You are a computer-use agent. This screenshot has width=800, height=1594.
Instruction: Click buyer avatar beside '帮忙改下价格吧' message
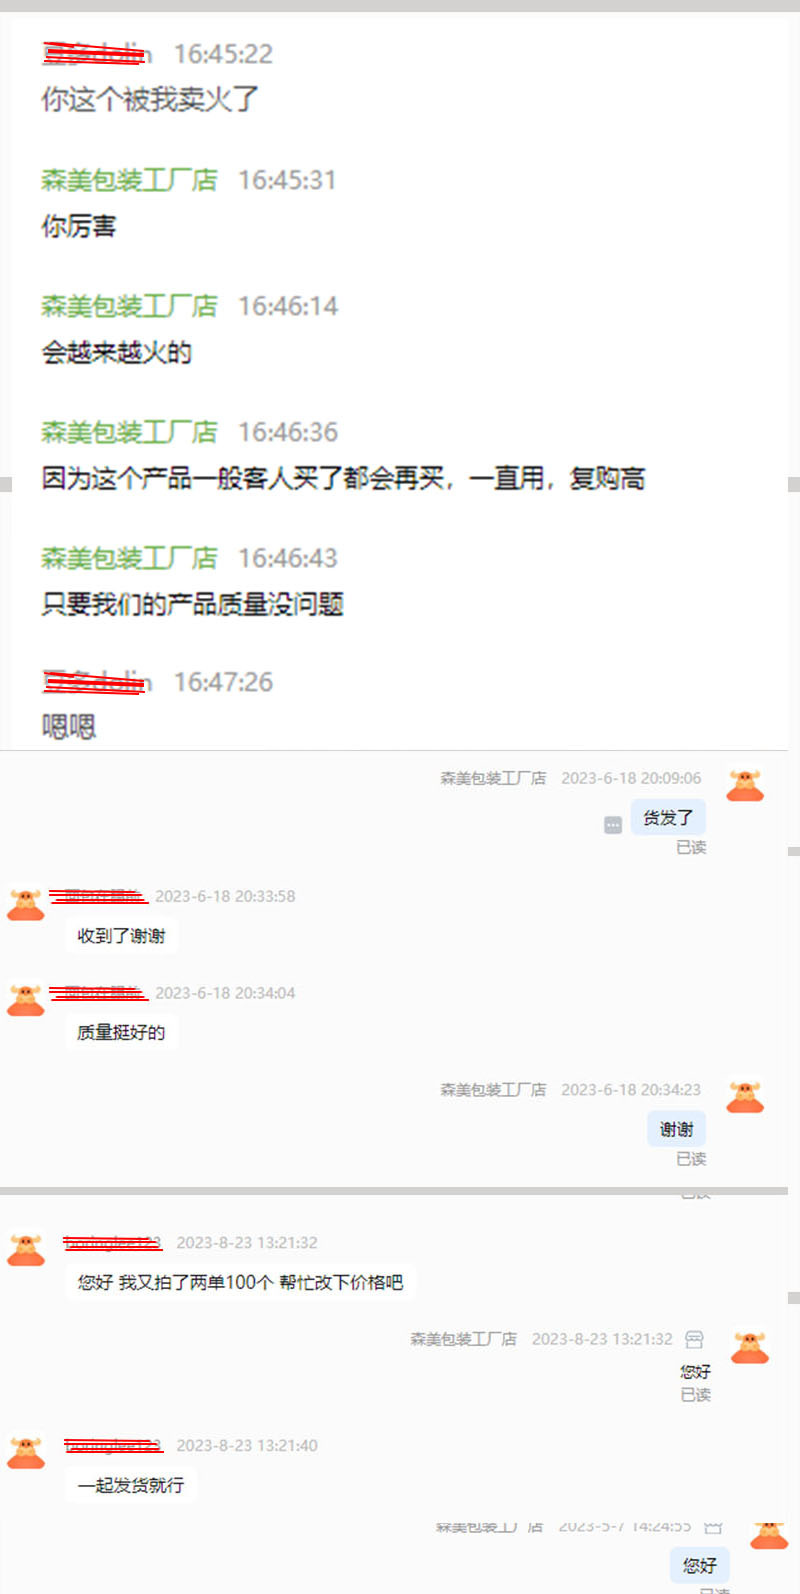tap(26, 1250)
